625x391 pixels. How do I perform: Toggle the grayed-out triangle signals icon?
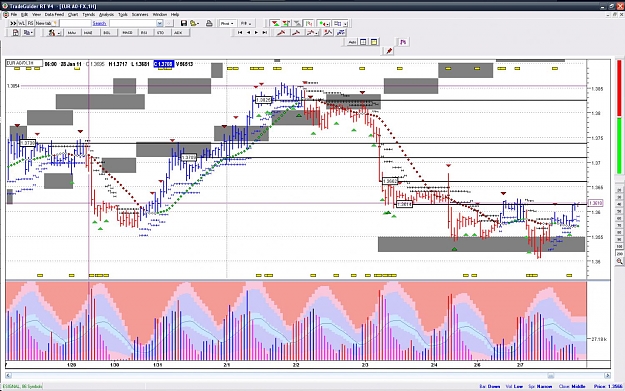[297, 24]
